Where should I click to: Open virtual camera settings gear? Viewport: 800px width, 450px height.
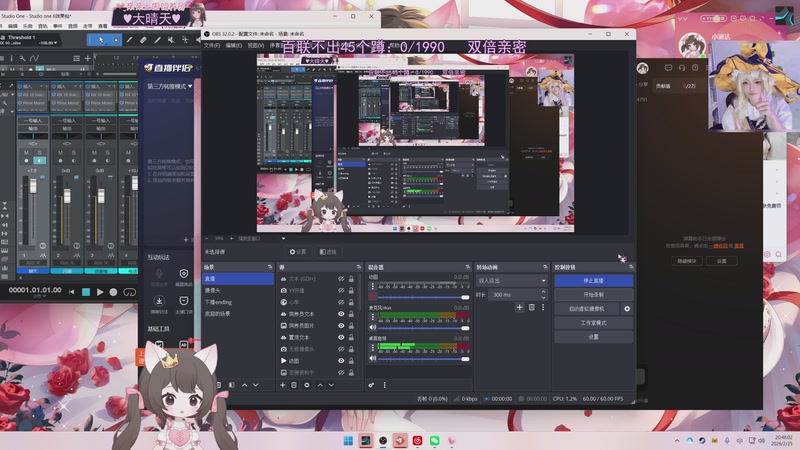click(x=627, y=309)
